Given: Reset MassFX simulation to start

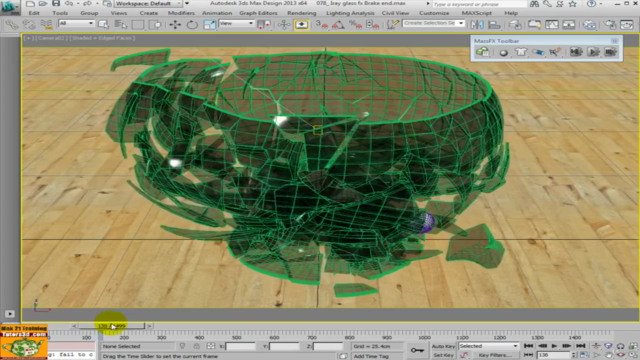Looking at the screenshot, I should tap(576, 52).
